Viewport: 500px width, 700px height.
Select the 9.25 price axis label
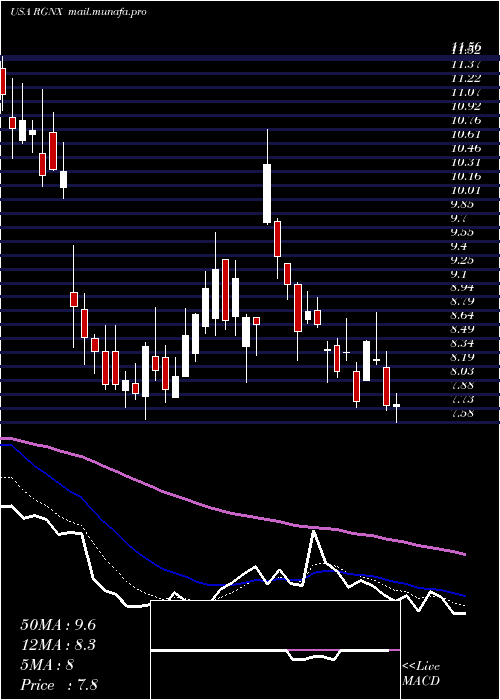click(x=463, y=260)
